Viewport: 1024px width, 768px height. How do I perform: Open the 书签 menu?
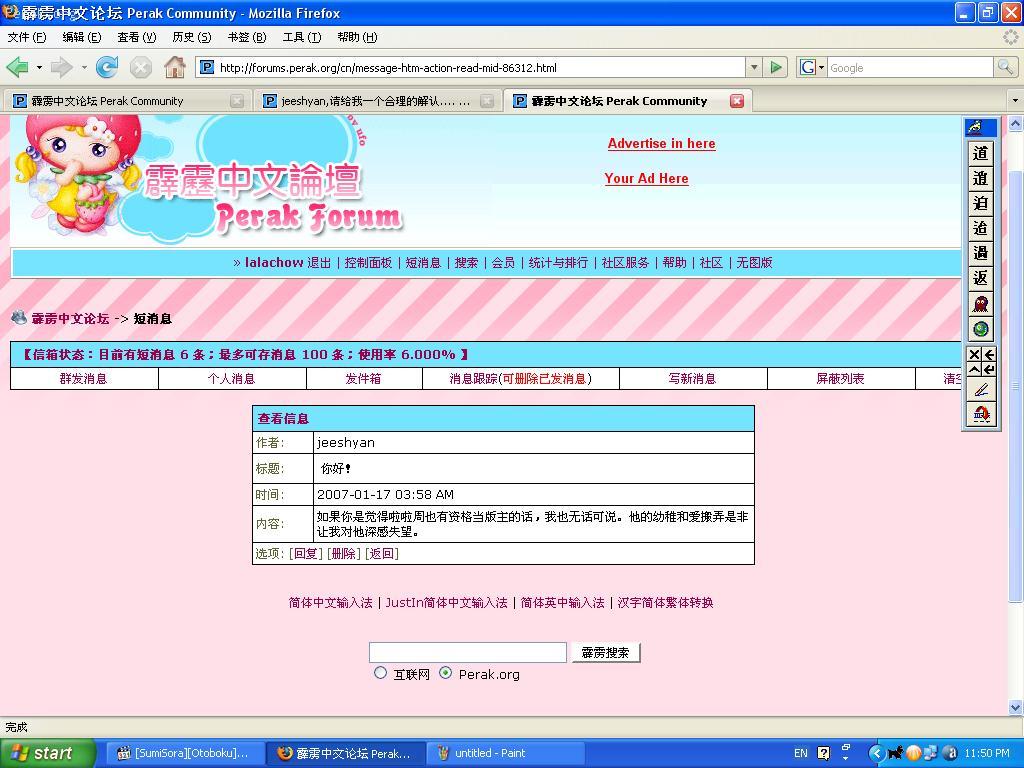pyautogui.click(x=247, y=37)
